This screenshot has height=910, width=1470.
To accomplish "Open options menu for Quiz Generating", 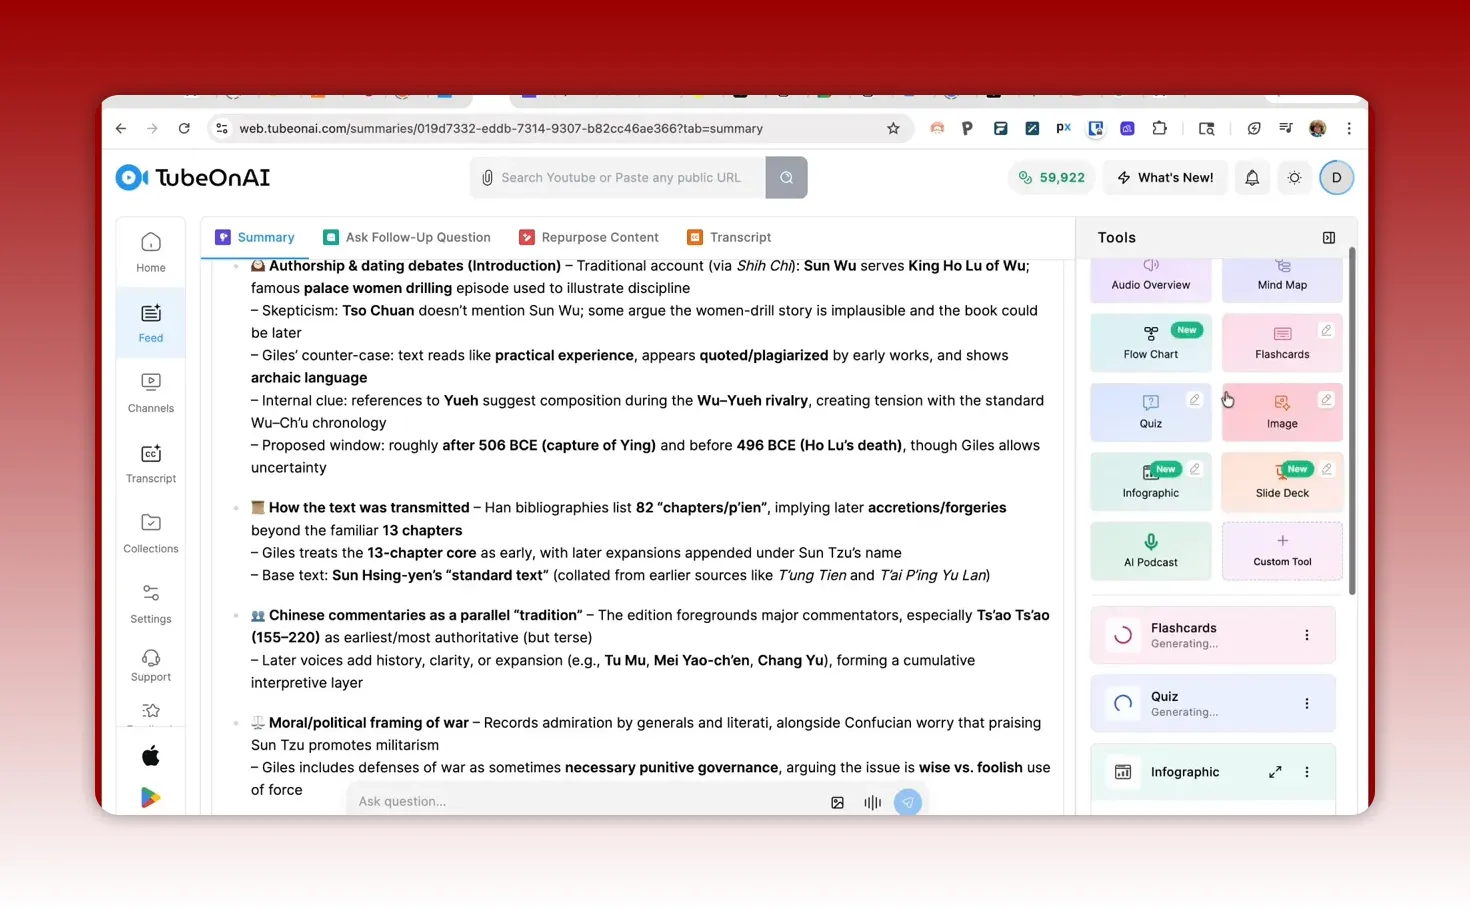I will pos(1306,703).
